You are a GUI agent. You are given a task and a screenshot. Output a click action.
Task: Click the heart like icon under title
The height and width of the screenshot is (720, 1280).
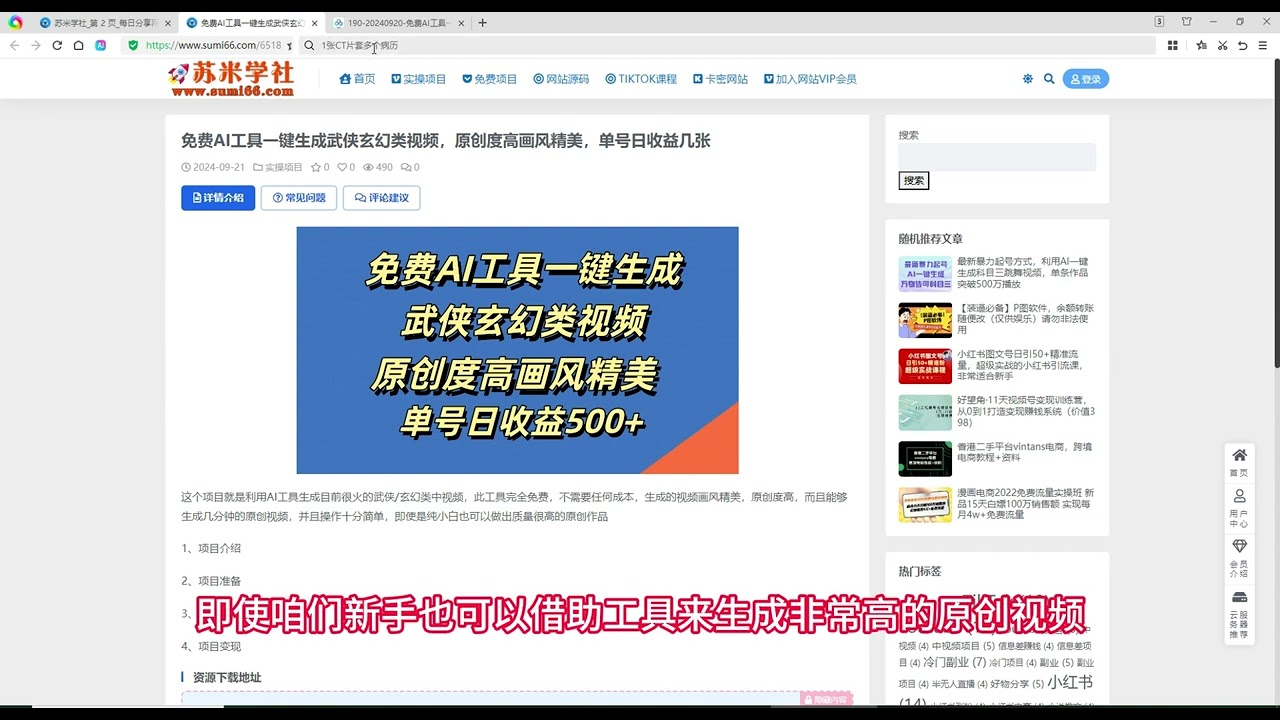click(342, 168)
